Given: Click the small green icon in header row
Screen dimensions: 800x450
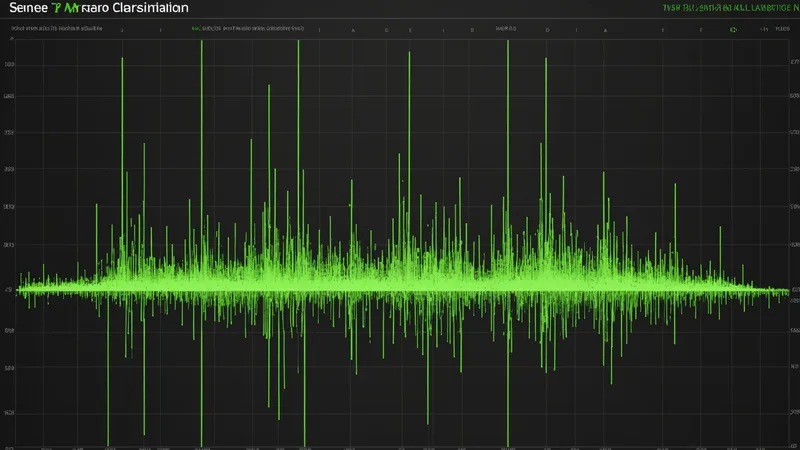Looking at the screenshot, I should 733,30.
